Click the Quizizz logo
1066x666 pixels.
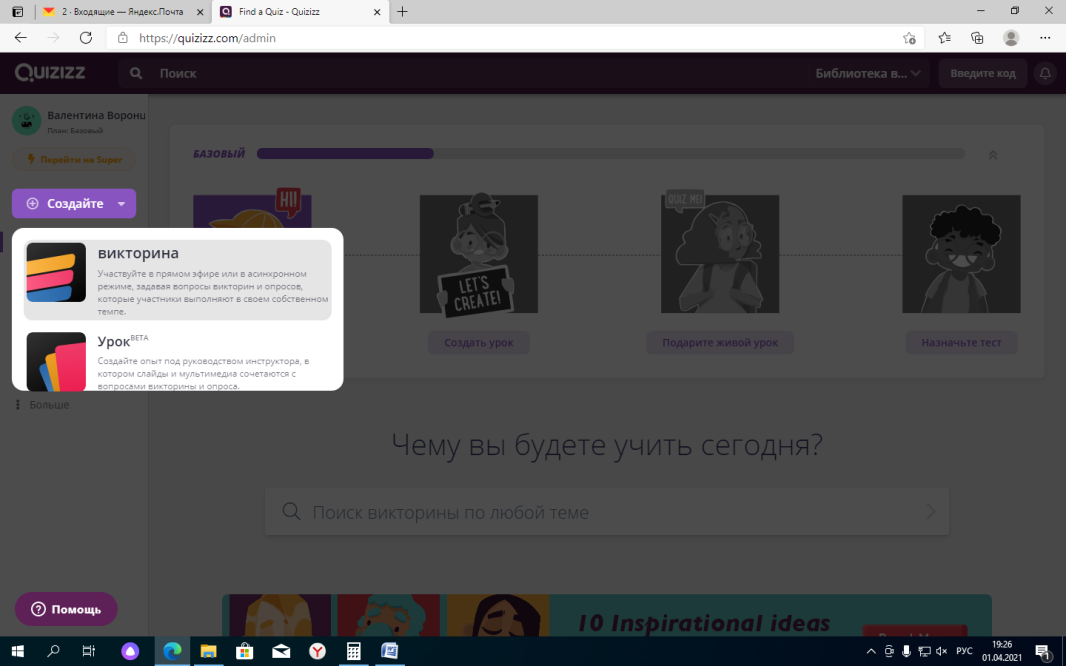point(50,72)
